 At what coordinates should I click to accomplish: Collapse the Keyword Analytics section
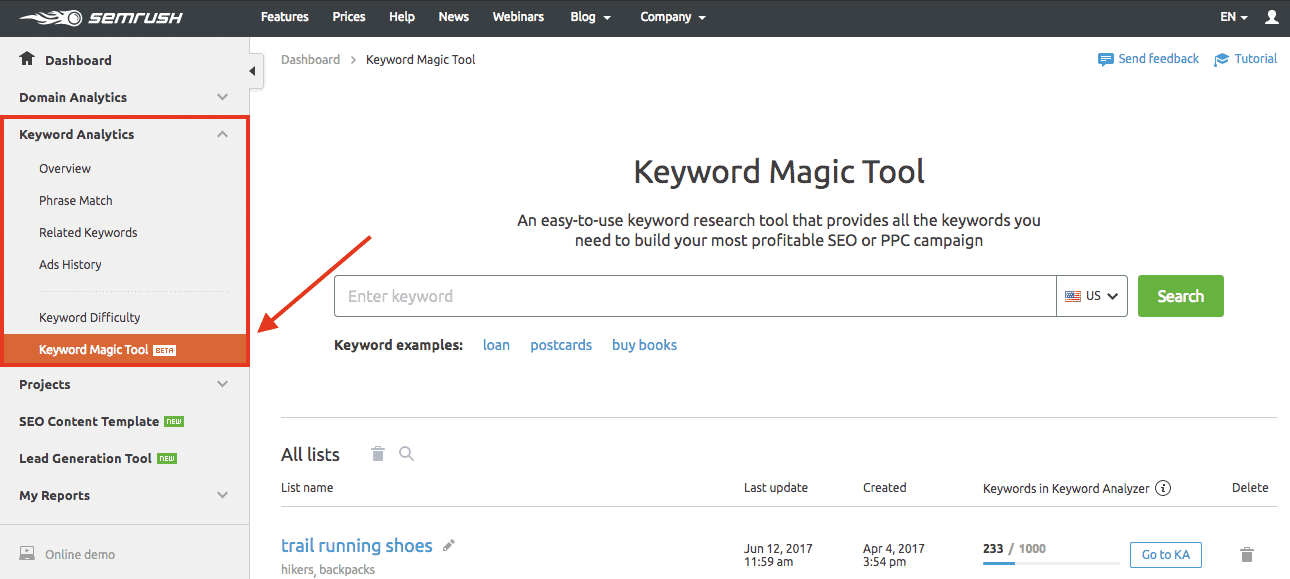click(222, 134)
